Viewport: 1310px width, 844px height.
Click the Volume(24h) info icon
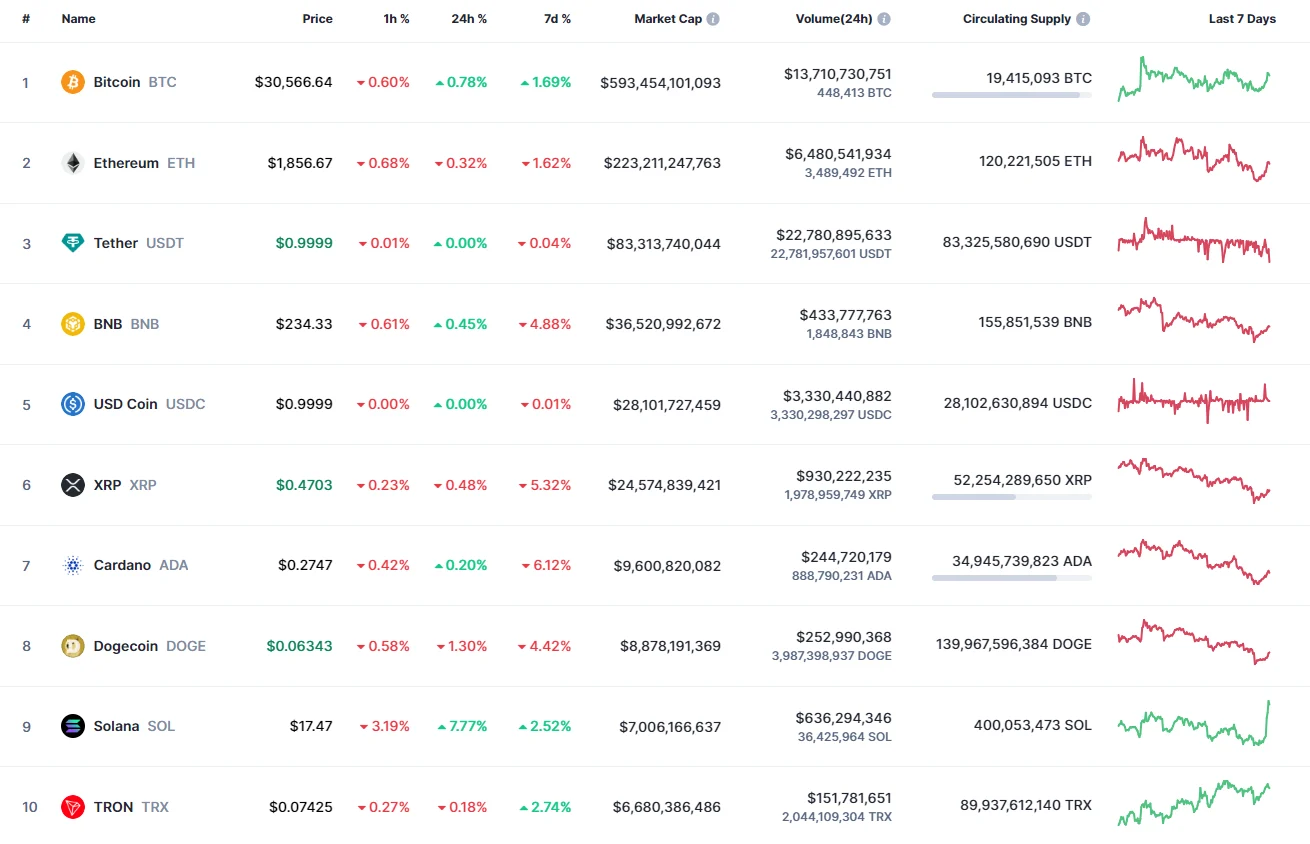tap(883, 18)
